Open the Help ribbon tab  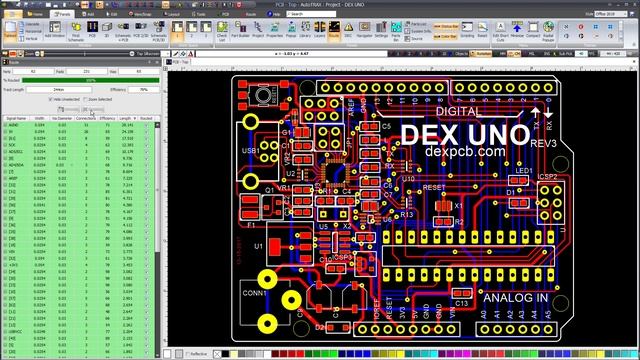click(x=274, y=14)
